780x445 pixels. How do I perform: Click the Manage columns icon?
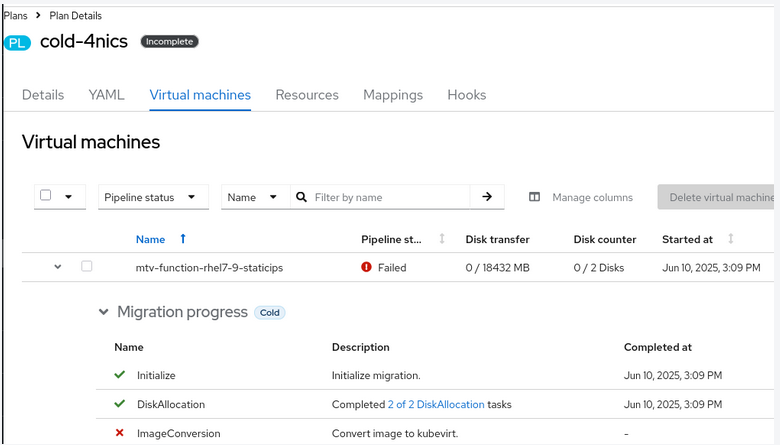tap(535, 197)
